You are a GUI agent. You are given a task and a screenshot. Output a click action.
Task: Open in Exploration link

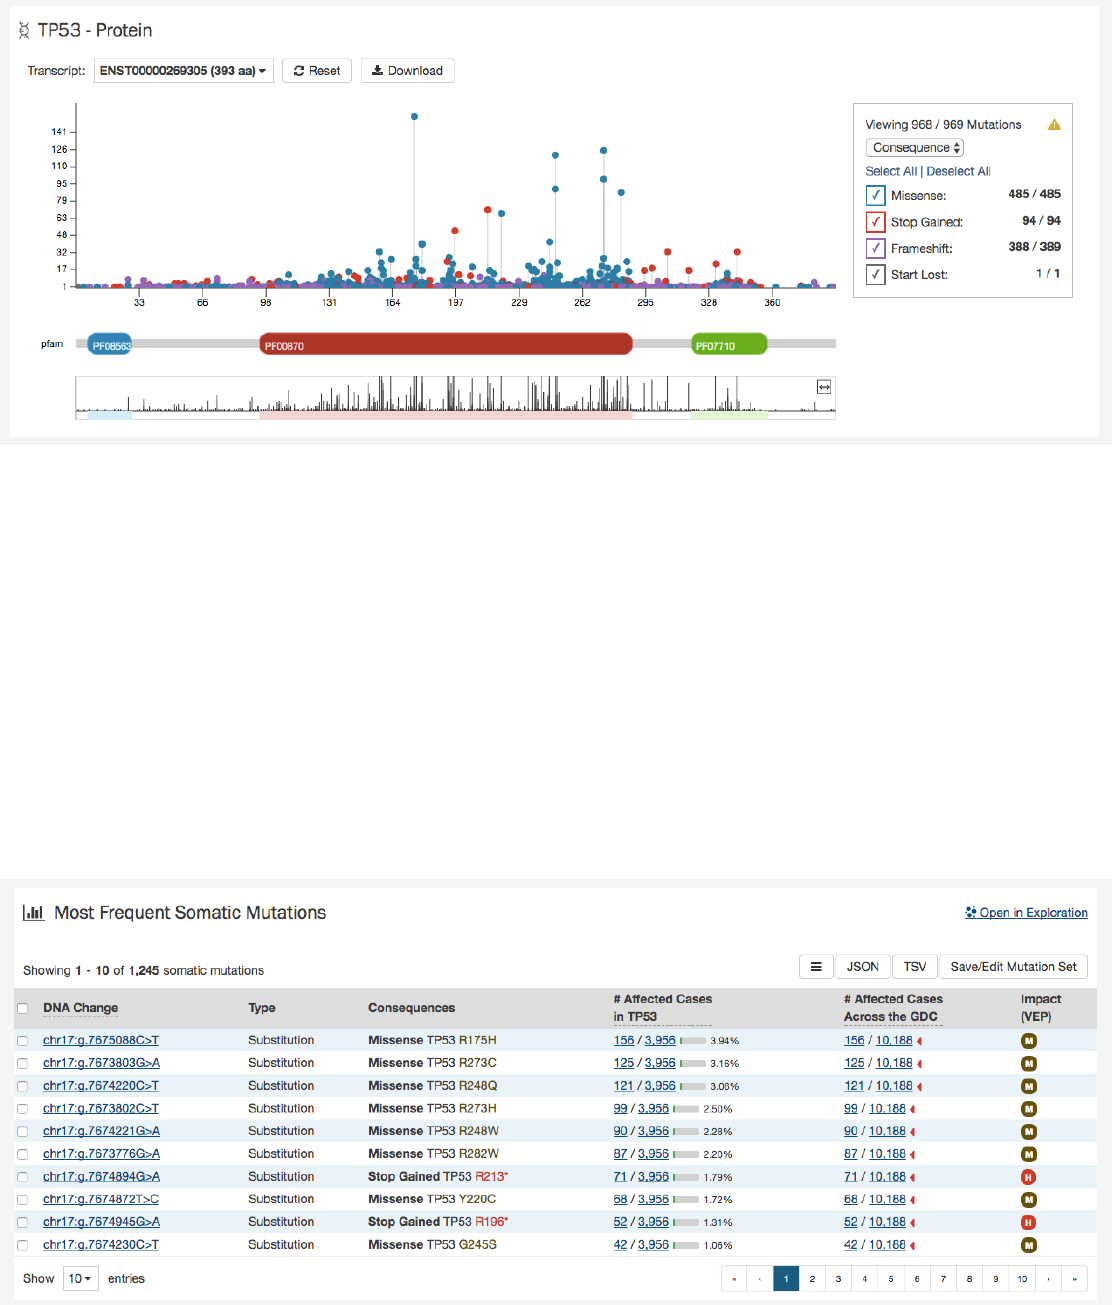[1026, 913]
